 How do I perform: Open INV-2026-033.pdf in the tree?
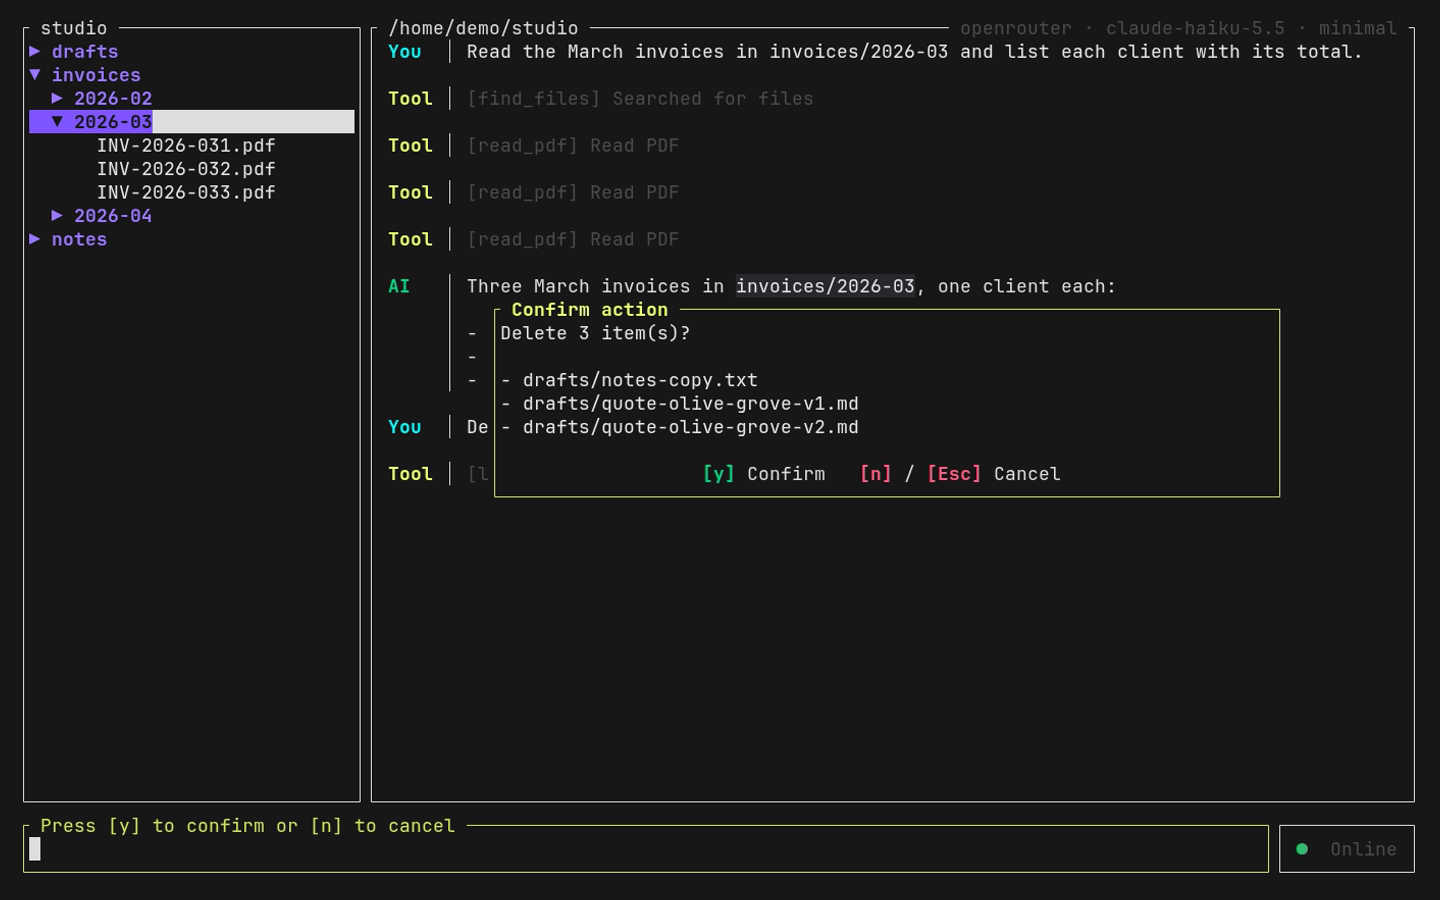(186, 192)
